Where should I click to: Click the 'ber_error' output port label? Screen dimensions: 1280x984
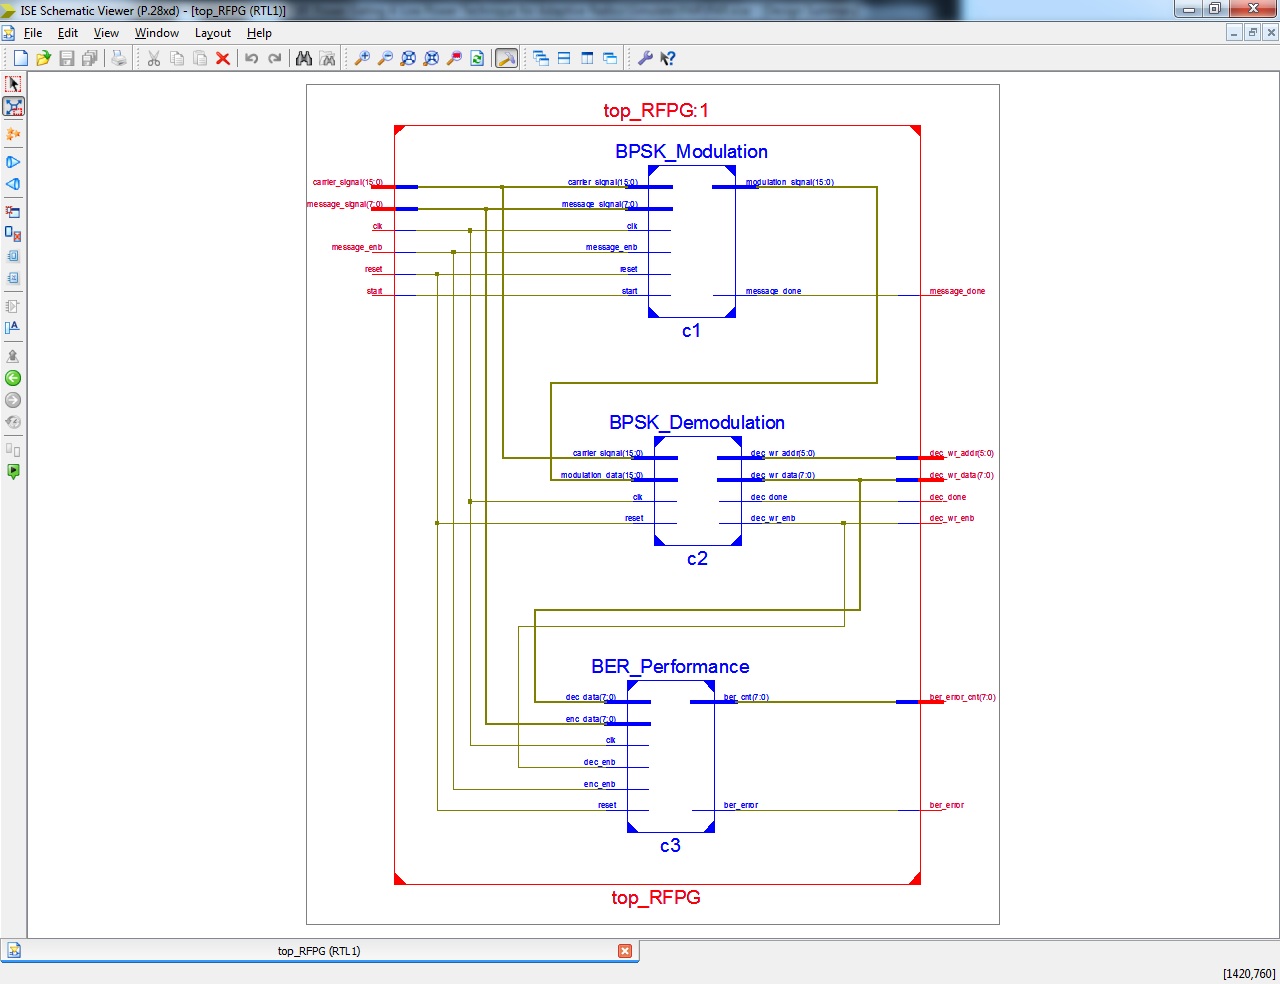947,805
